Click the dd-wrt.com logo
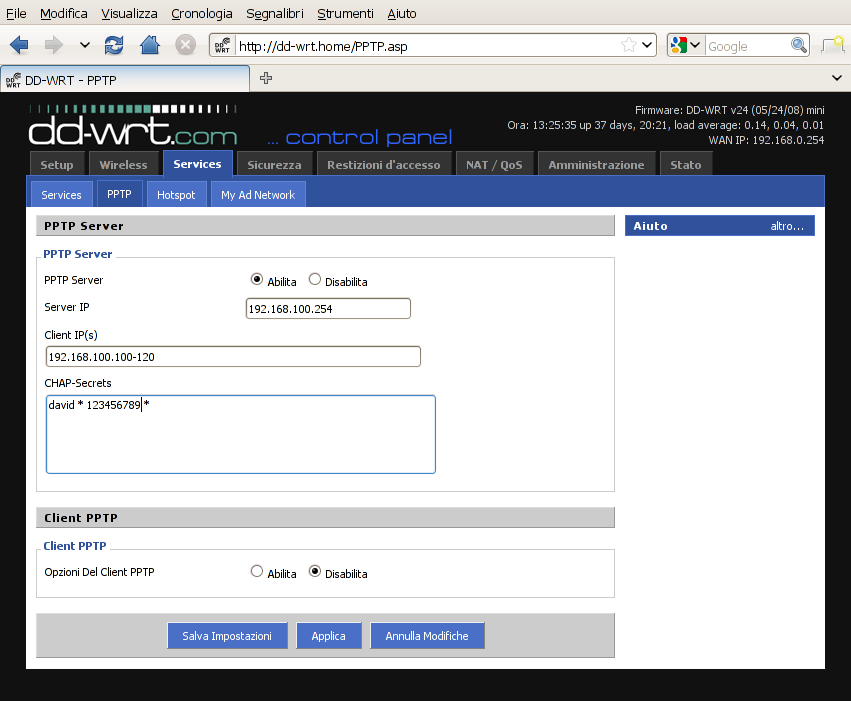The width and height of the screenshot is (851, 701). tap(133, 126)
